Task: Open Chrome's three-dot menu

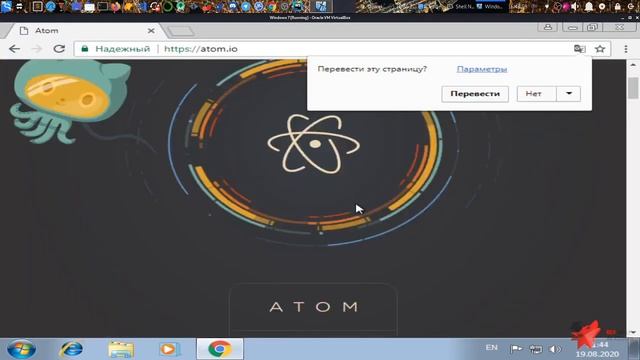Action: pyautogui.click(x=626, y=49)
